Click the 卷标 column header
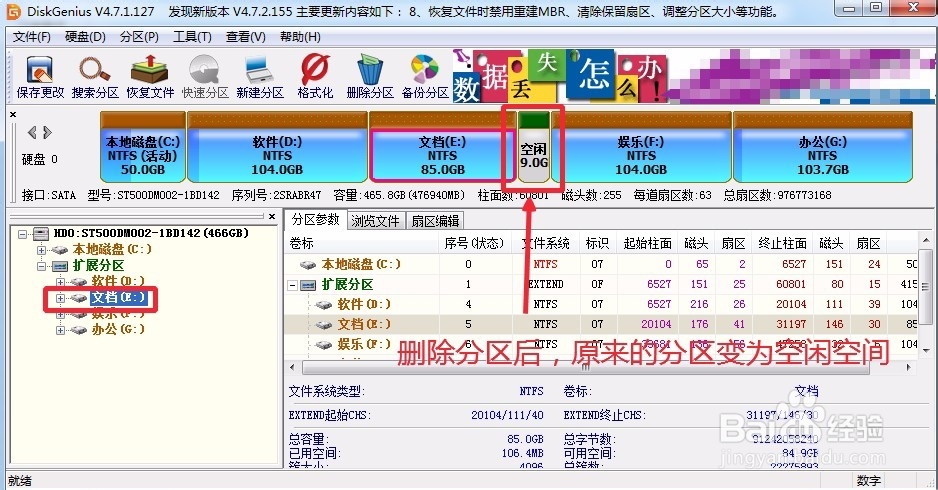Screen dimensions: 938x490 362,244
